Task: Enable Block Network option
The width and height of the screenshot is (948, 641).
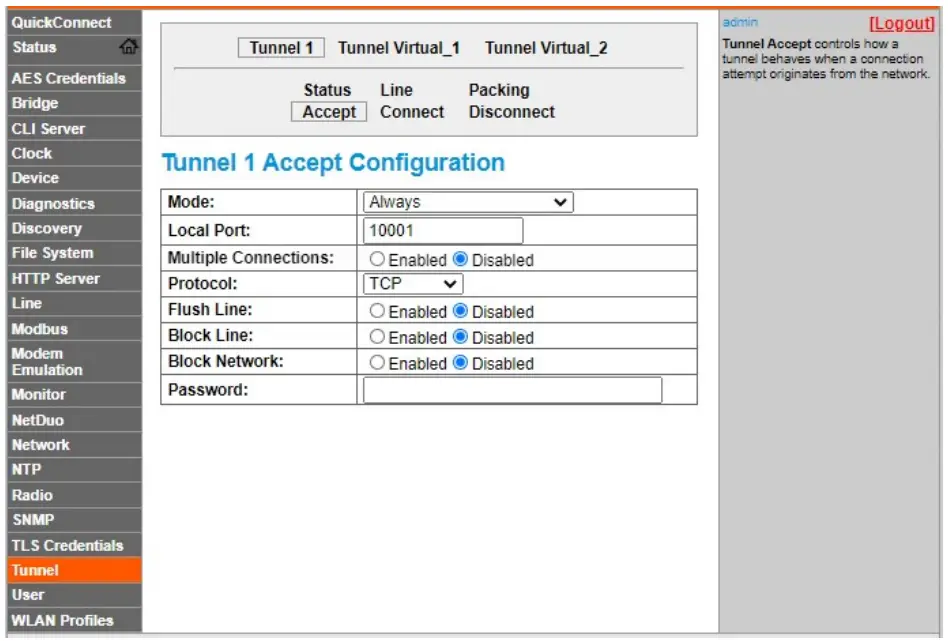Action: pyautogui.click(x=377, y=363)
